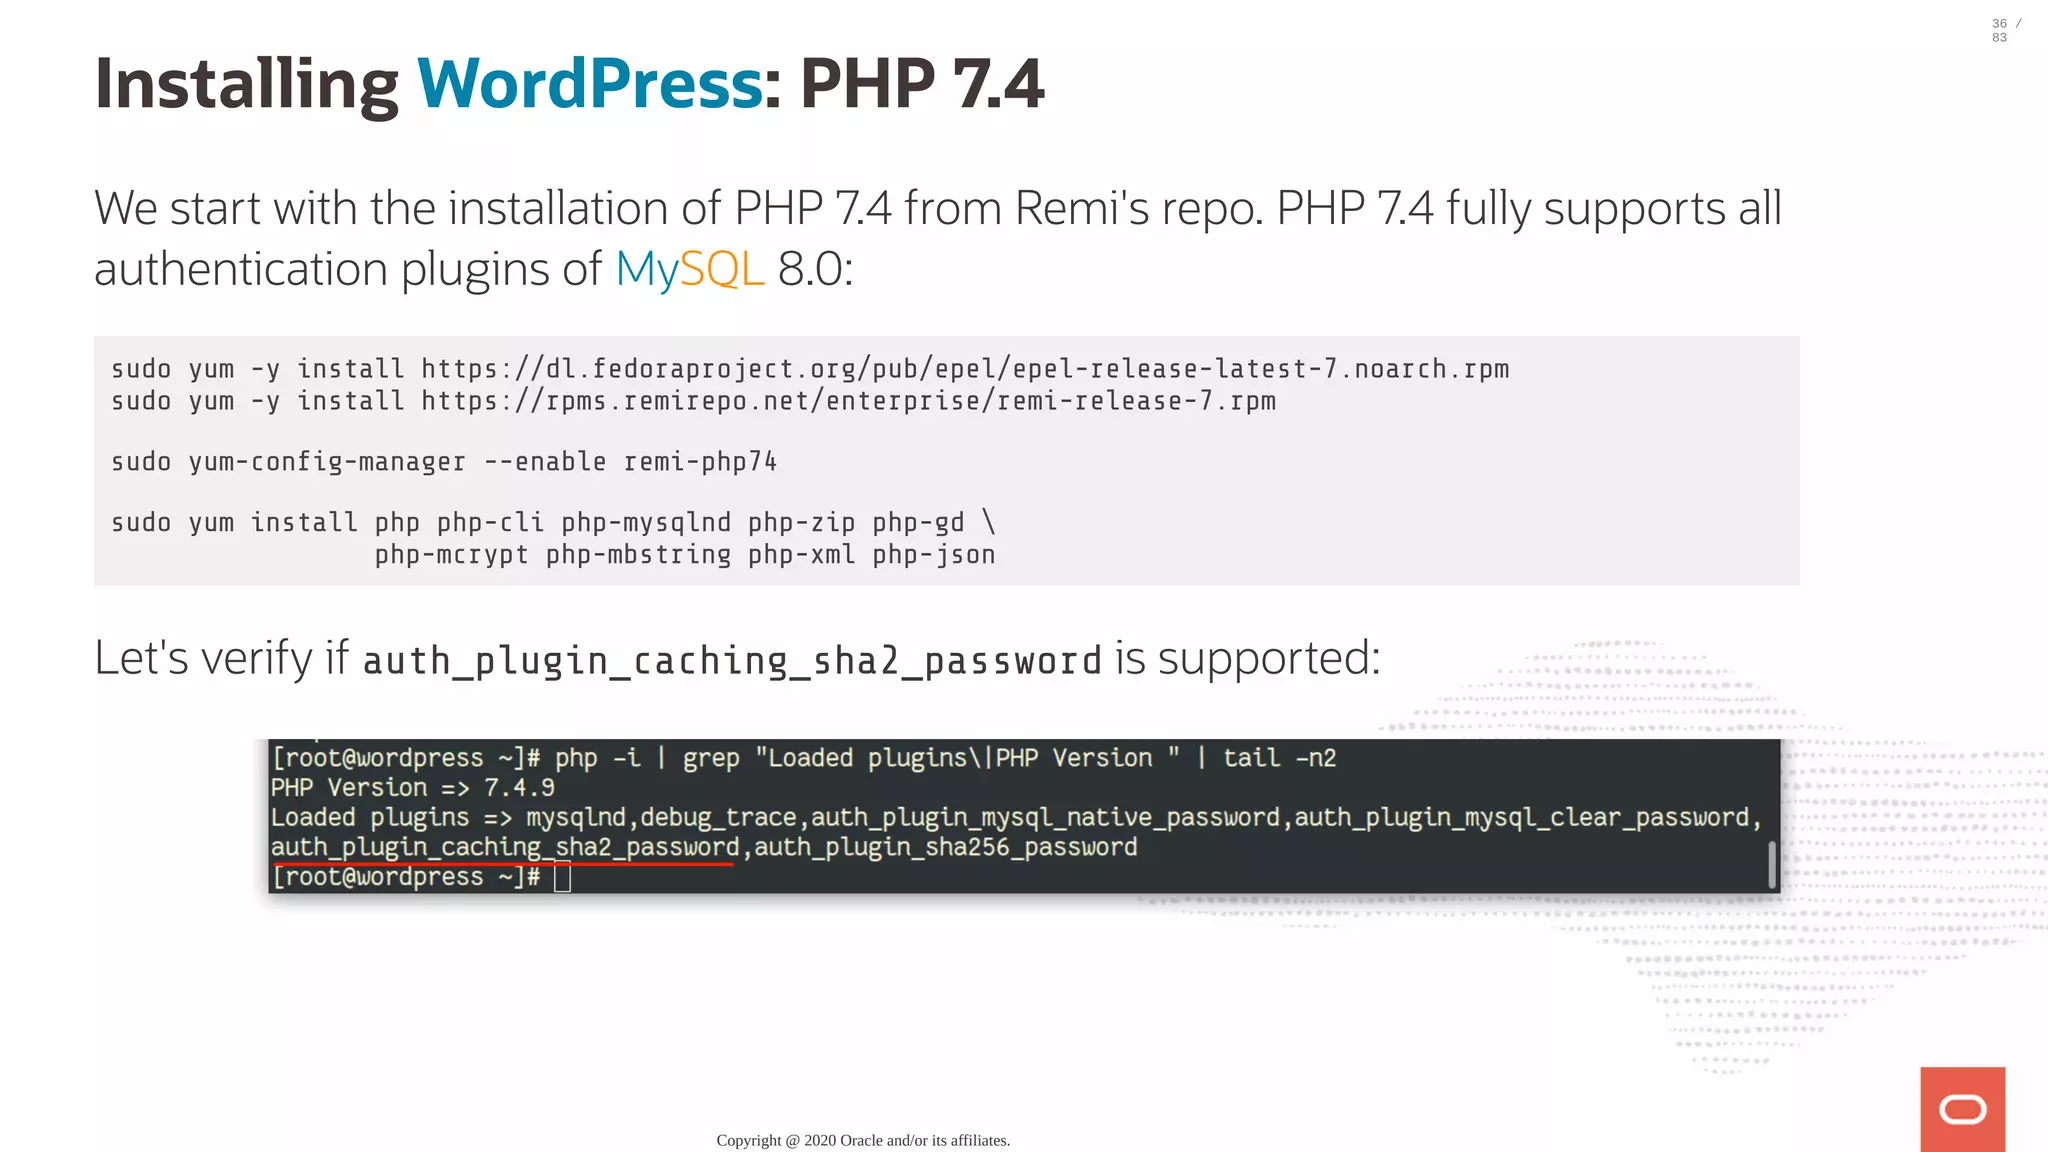Click the PHP 7.4 heading text
The image size is (2048, 1152).
(921, 84)
